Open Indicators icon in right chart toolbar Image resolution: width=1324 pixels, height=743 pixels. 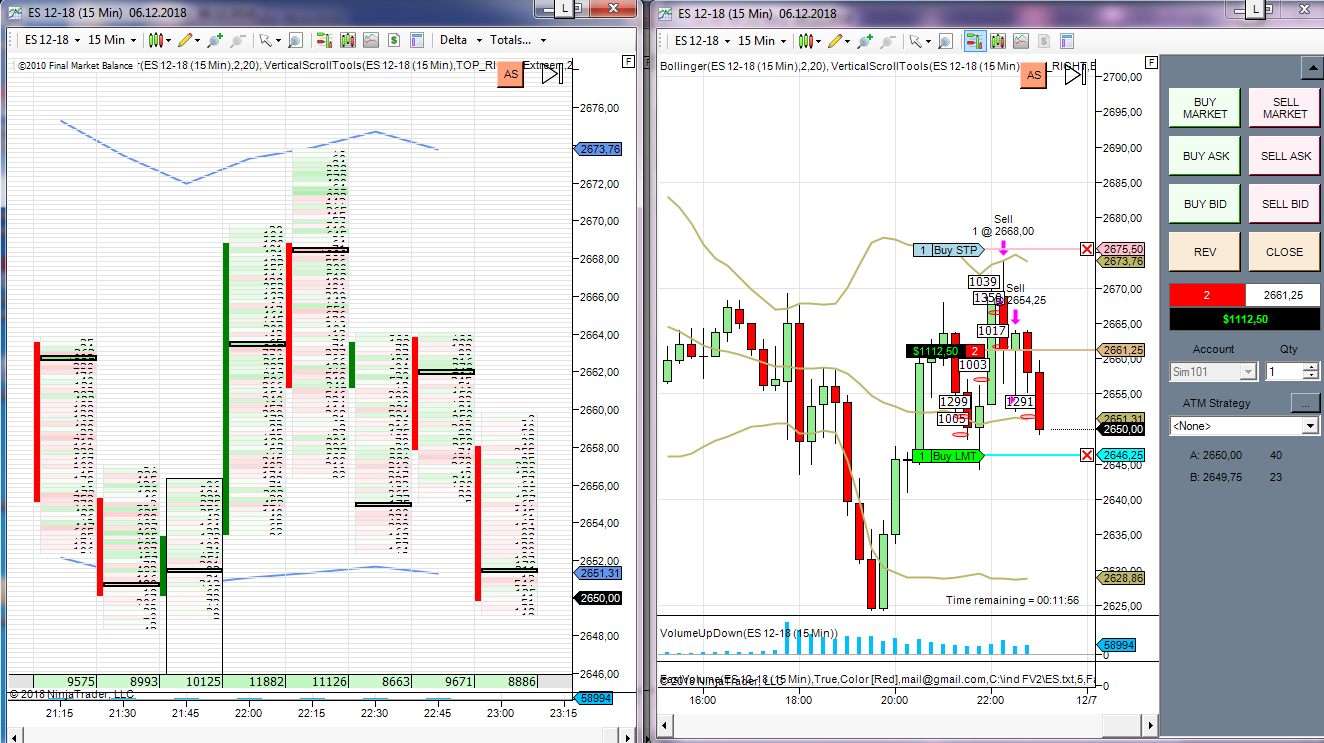click(998, 40)
